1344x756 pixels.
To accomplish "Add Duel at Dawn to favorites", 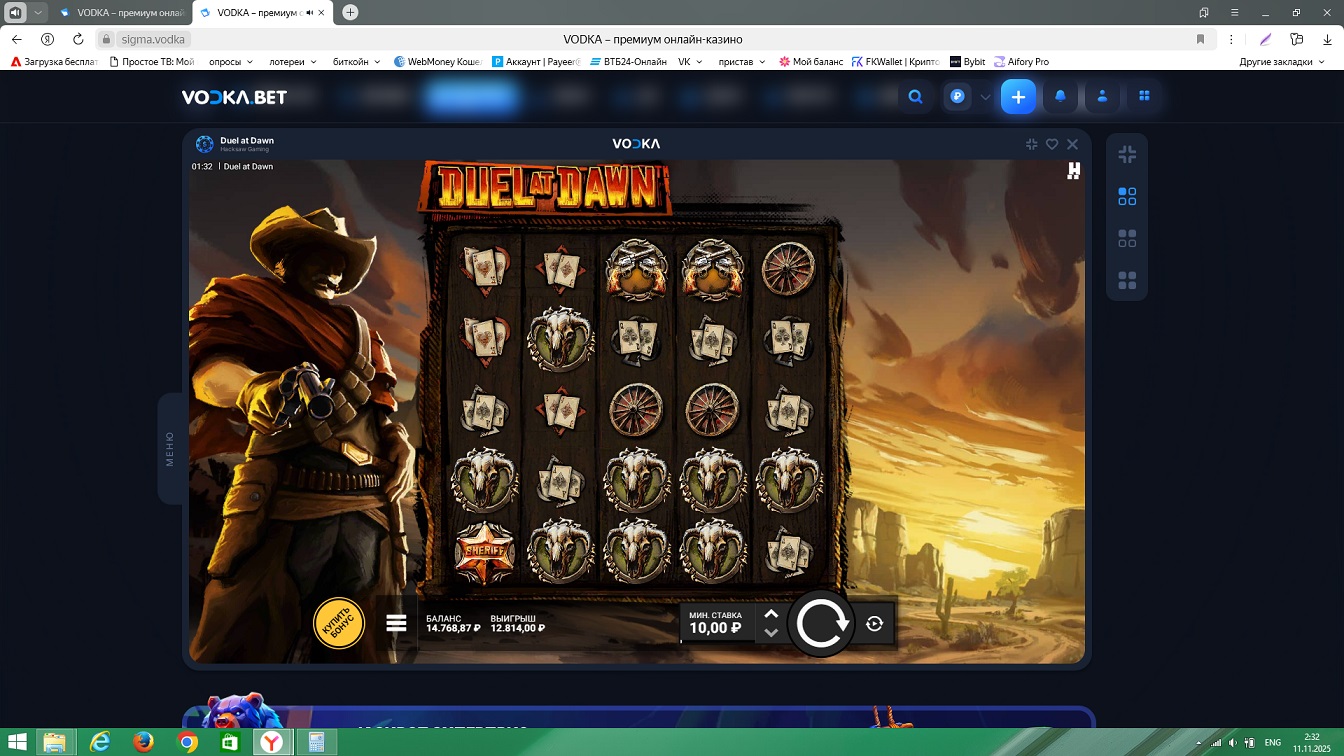I will click(x=1052, y=144).
